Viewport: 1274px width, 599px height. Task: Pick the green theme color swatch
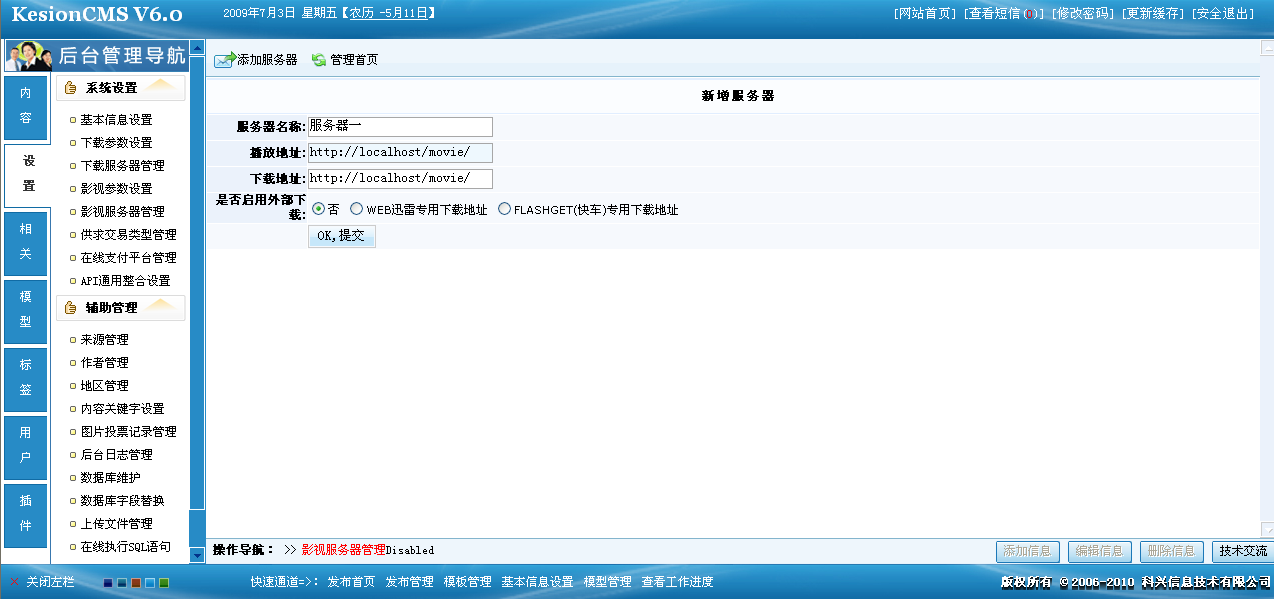coord(164,583)
